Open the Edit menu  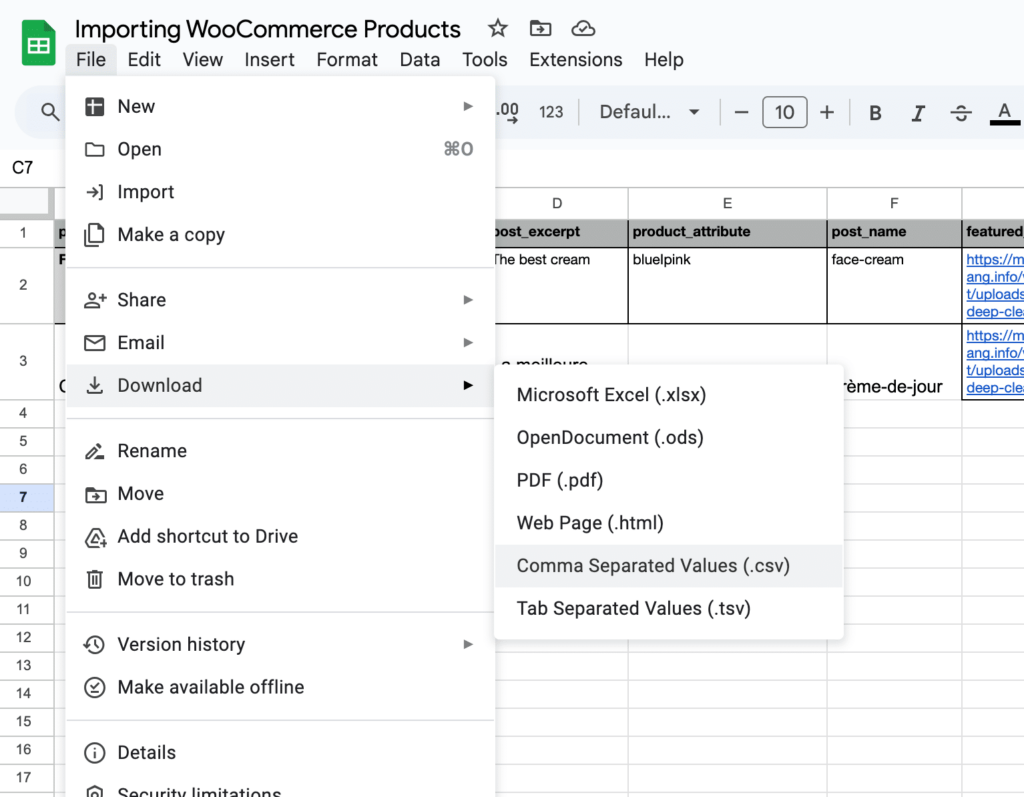point(144,59)
